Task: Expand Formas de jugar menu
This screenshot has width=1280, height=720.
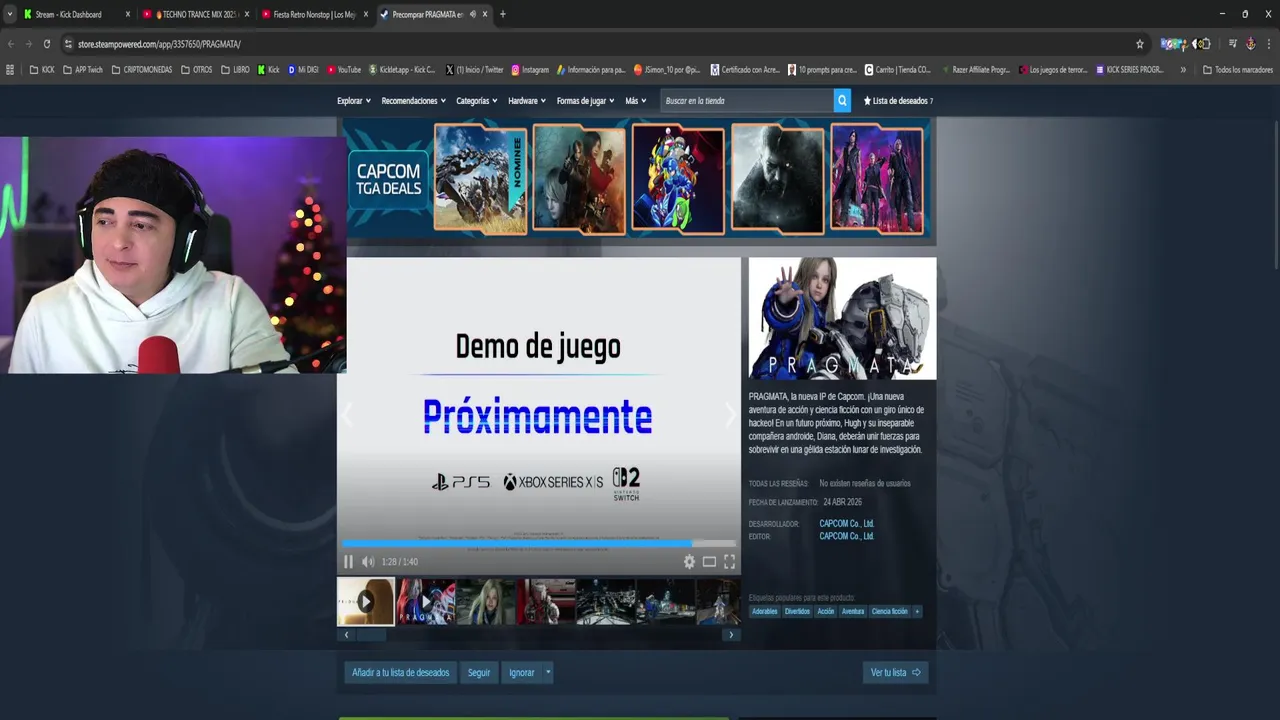Action: 586,101
